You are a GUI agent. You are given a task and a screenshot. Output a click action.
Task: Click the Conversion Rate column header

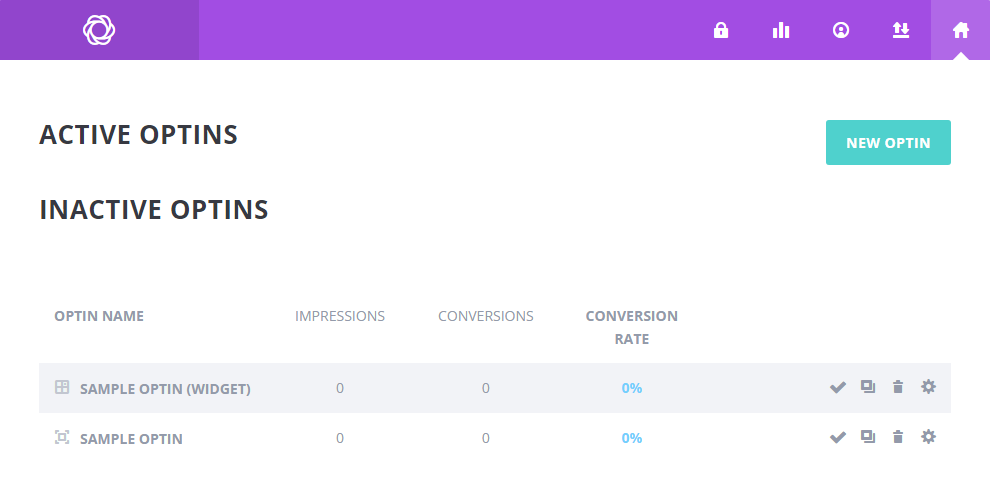(x=631, y=327)
